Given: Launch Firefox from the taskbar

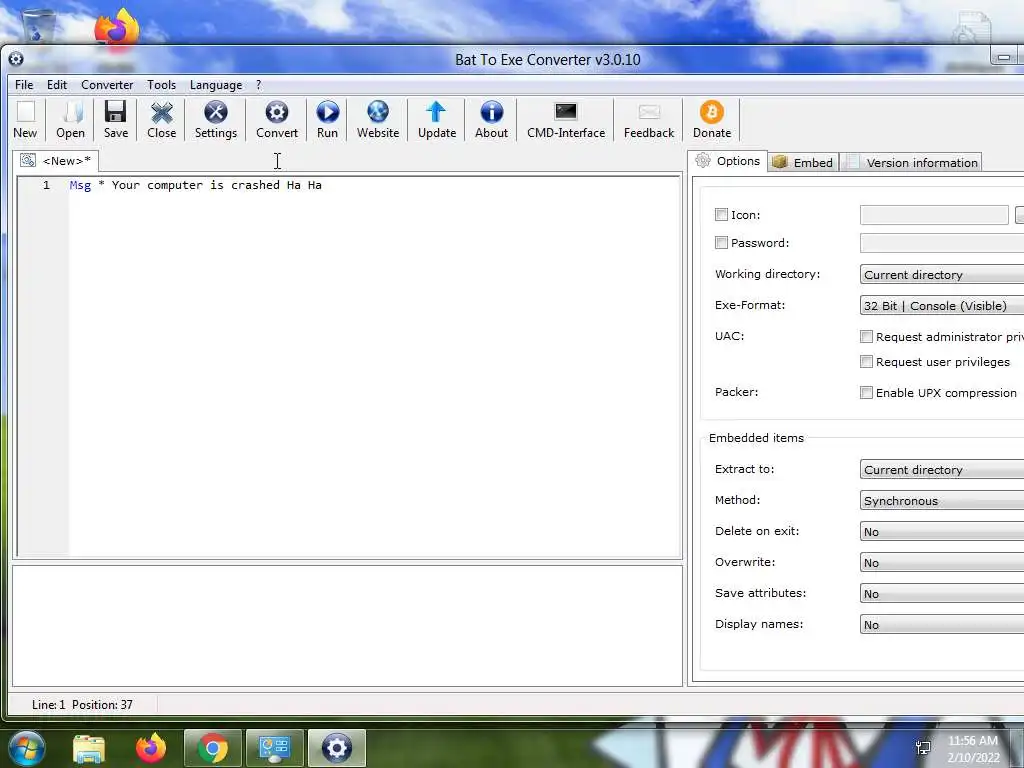Looking at the screenshot, I should click(x=151, y=748).
